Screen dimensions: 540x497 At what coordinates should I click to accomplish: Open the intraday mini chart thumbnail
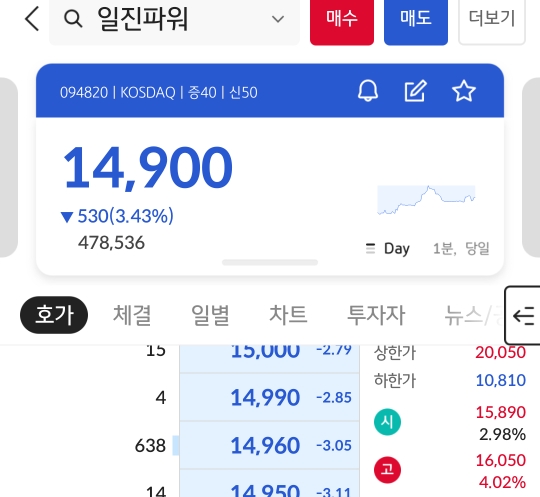coord(426,200)
